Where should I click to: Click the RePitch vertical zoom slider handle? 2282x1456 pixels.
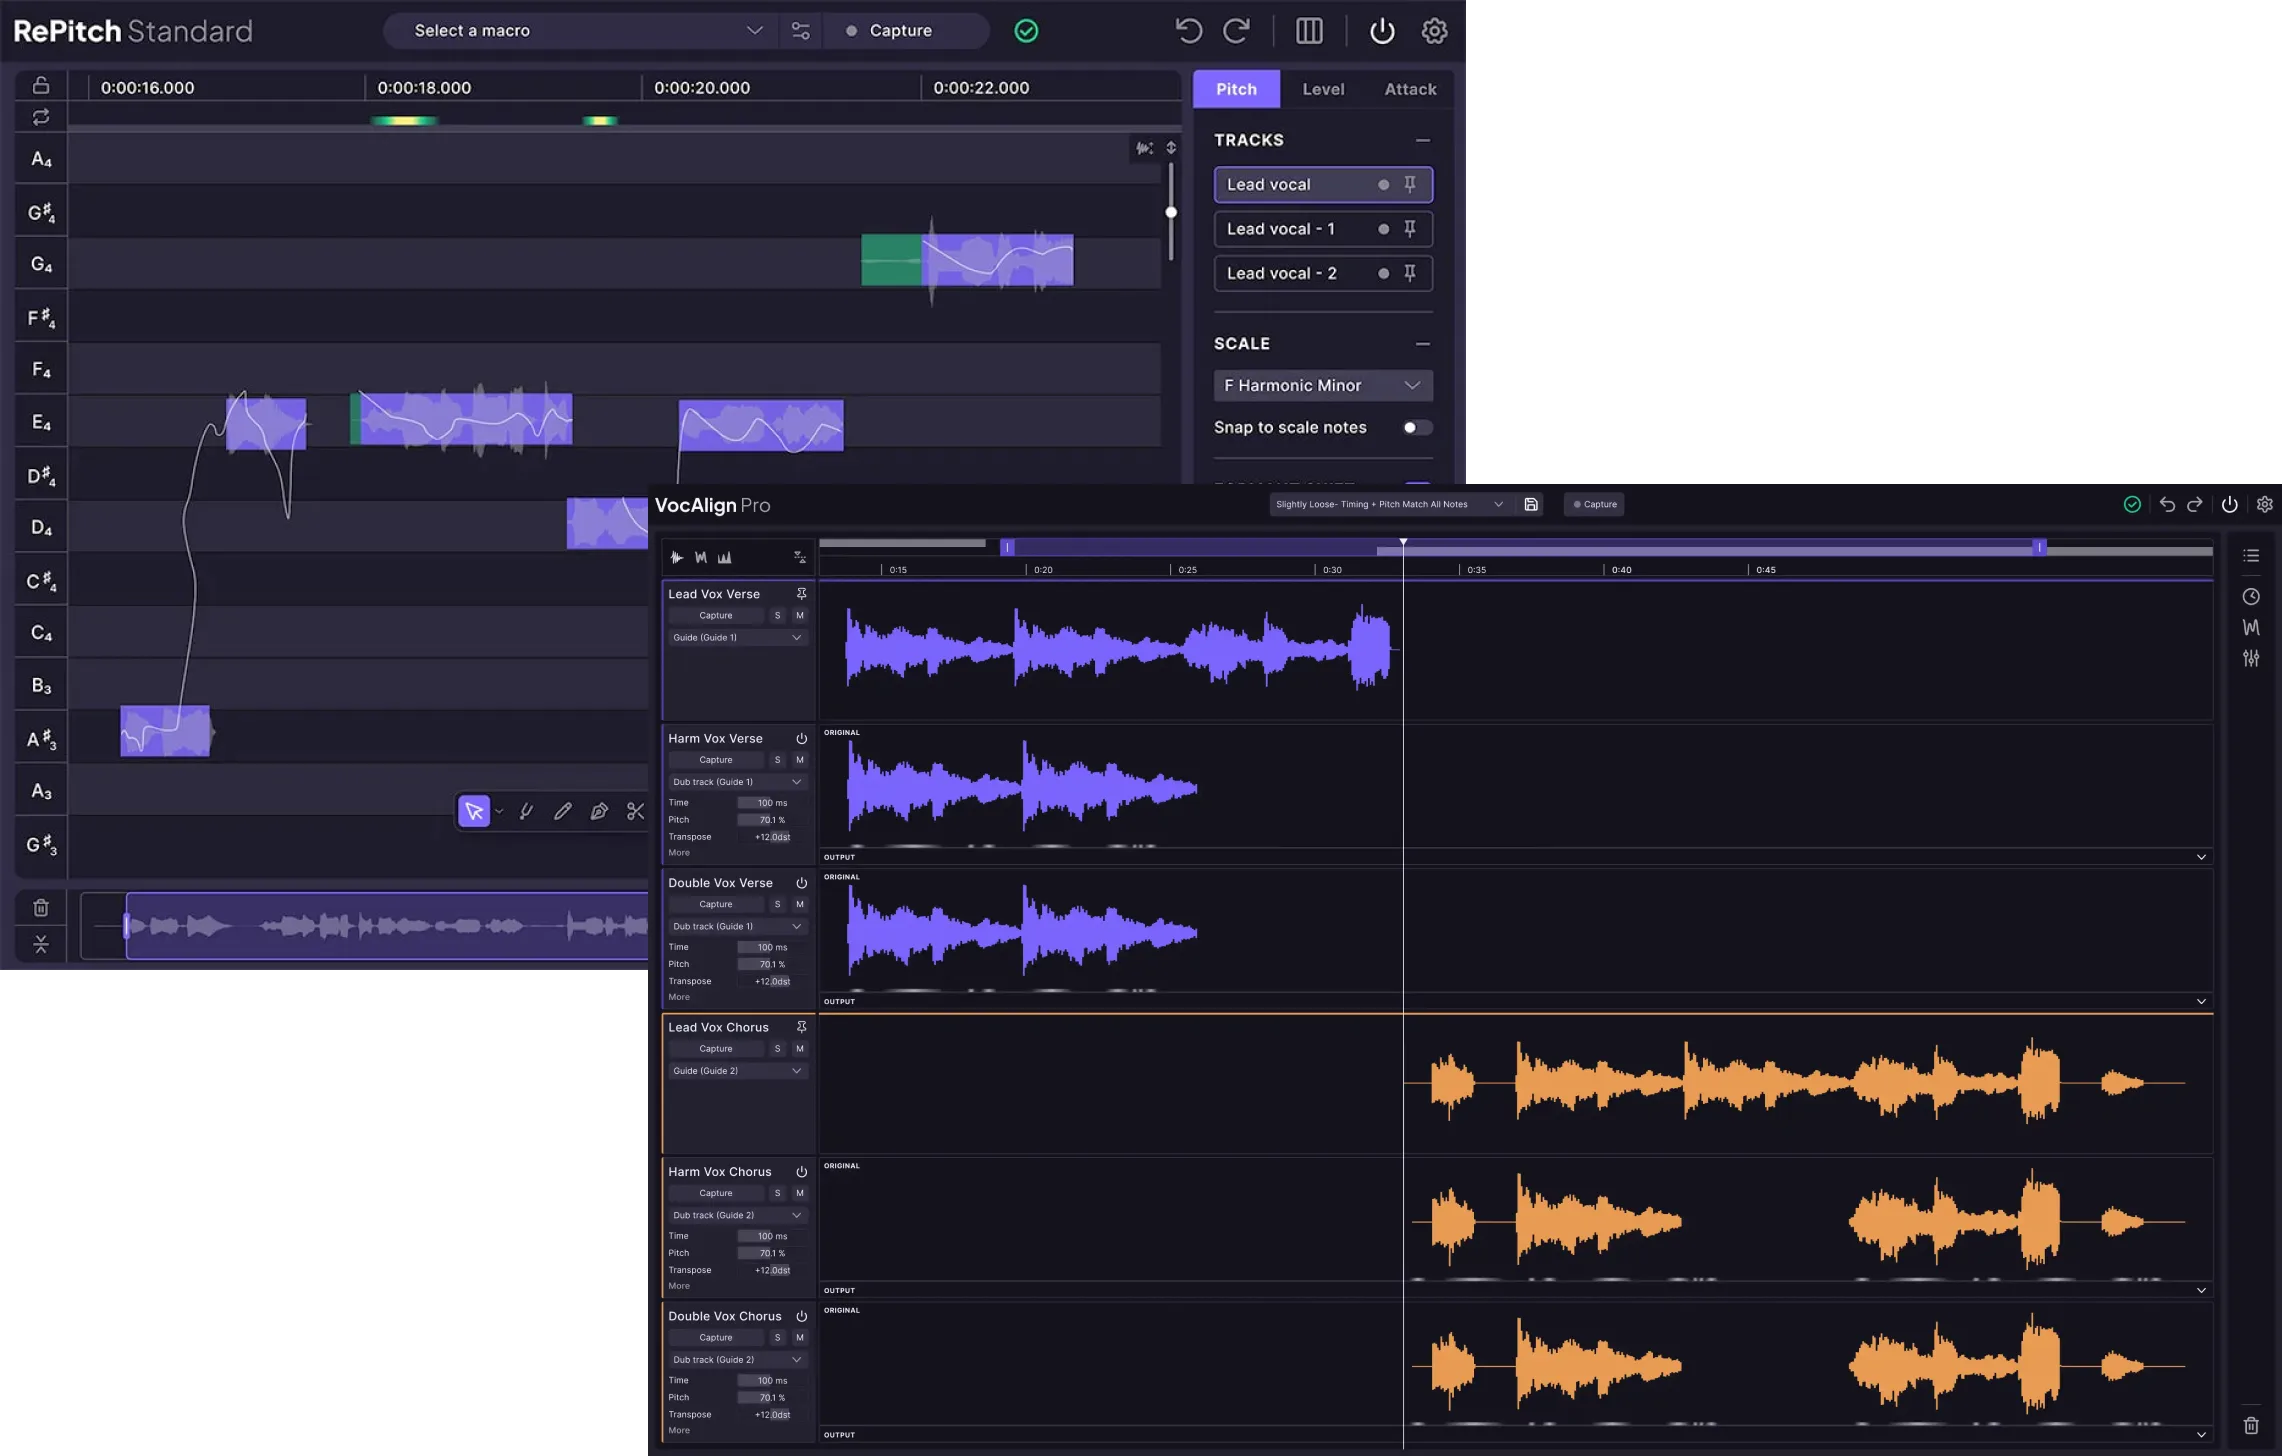coord(1171,212)
